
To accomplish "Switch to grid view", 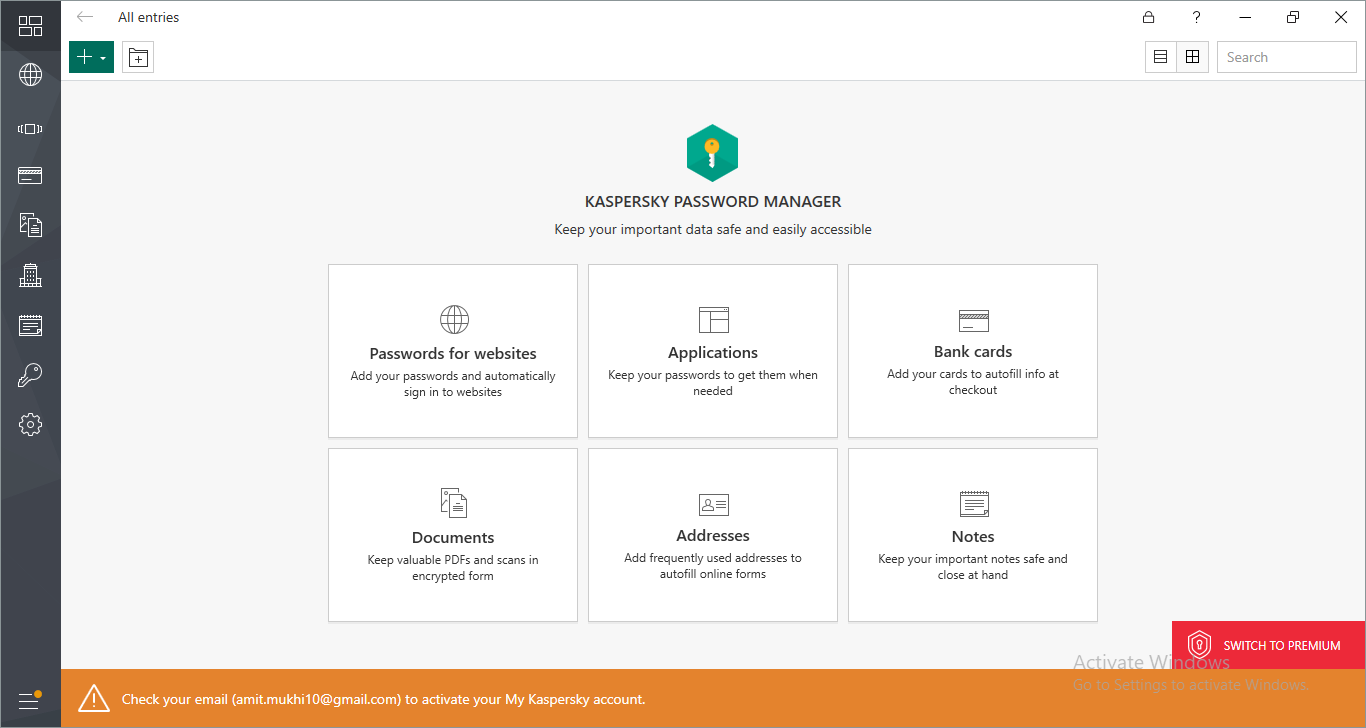I will tap(1192, 57).
